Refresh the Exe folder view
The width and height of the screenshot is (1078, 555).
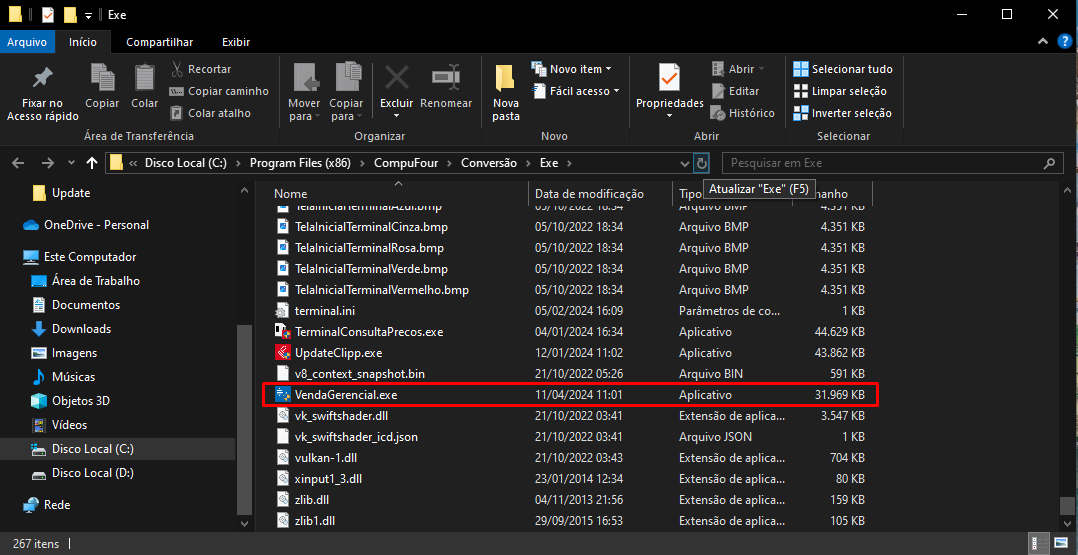click(702, 163)
